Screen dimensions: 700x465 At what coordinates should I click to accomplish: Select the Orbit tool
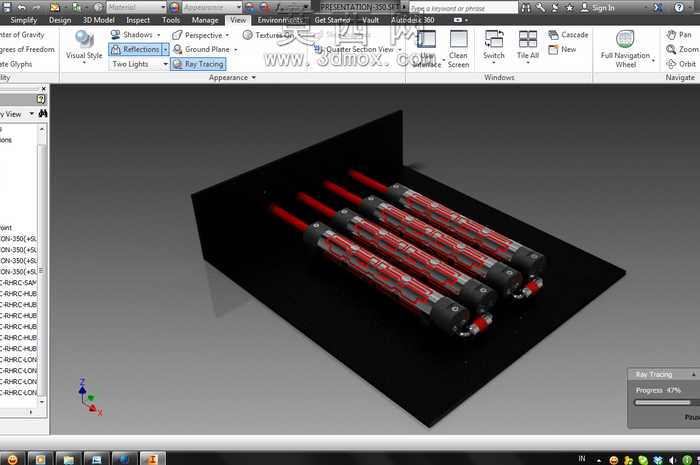tap(681, 64)
